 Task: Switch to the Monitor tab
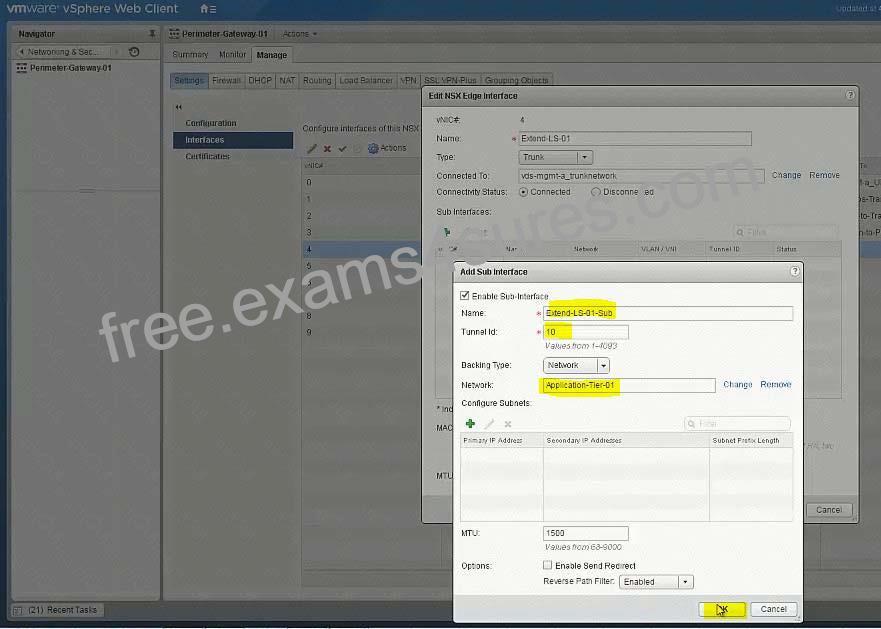coord(232,55)
